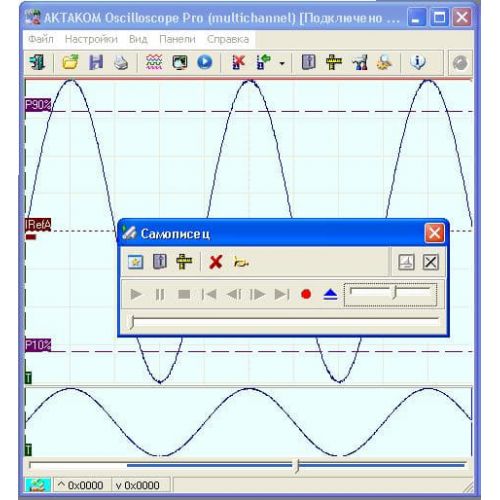Click the playback speed slider in Самописец

point(390,295)
